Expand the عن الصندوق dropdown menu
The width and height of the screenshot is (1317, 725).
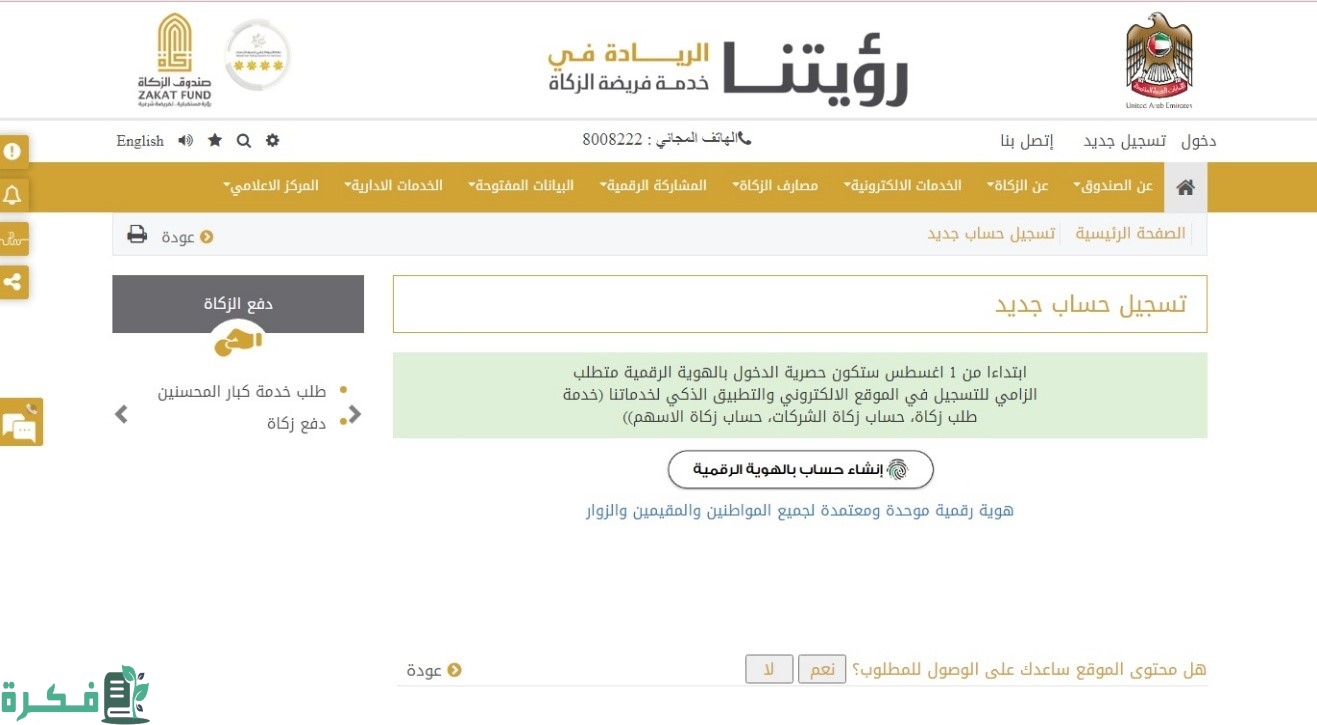coord(1113,186)
